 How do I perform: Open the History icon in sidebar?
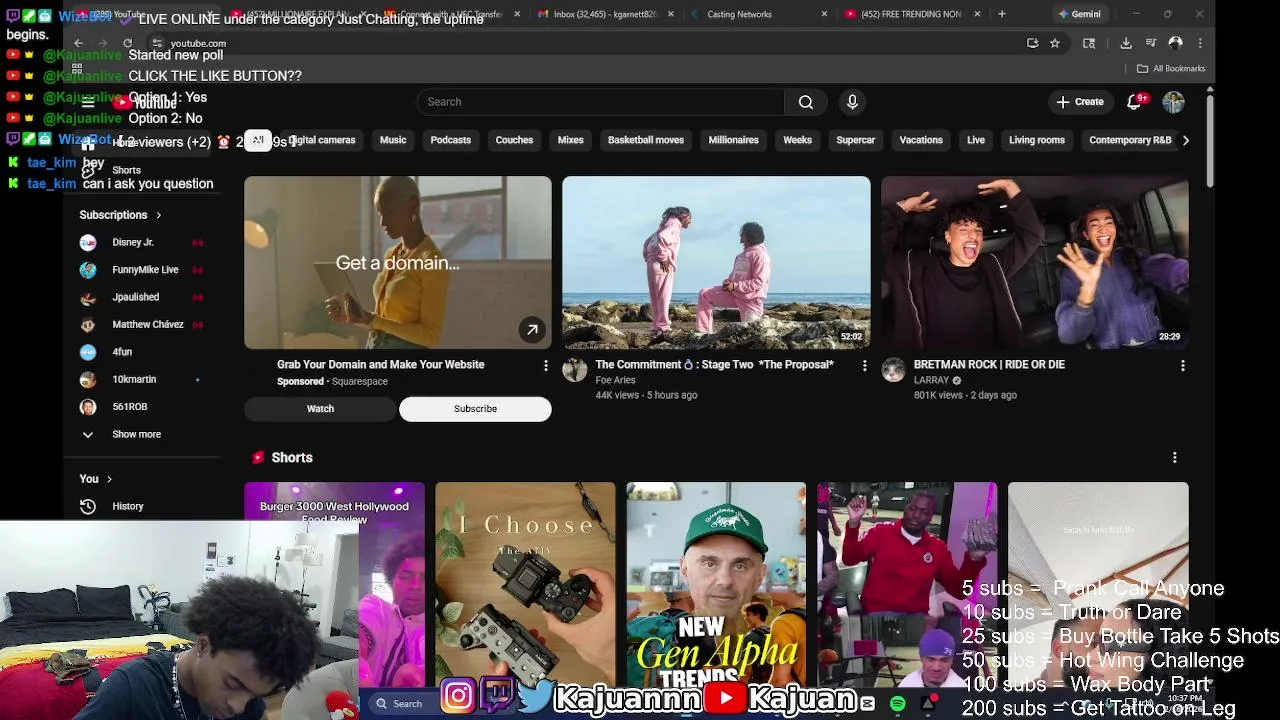click(x=88, y=506)
